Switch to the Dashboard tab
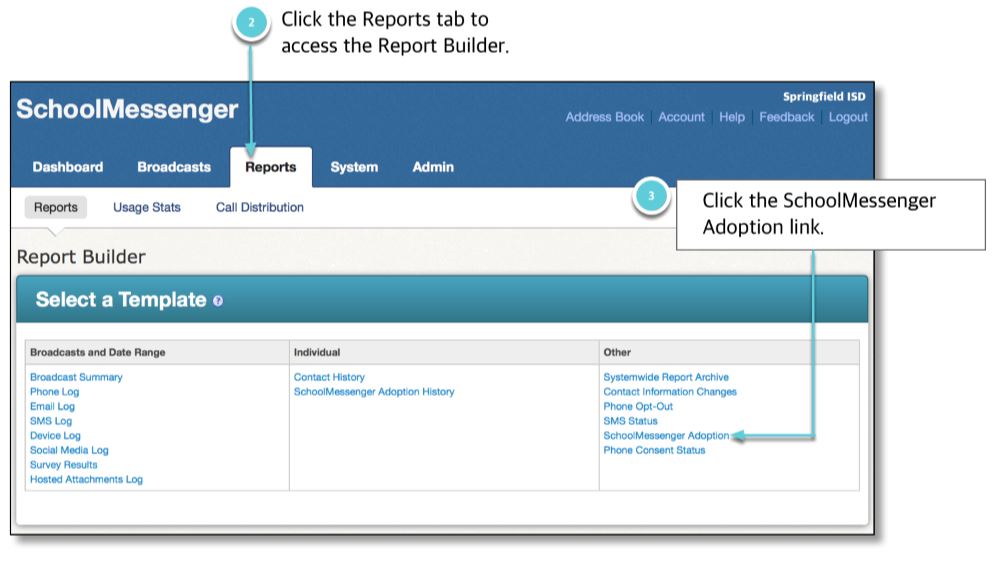996x561 pixels. point(68,167)
